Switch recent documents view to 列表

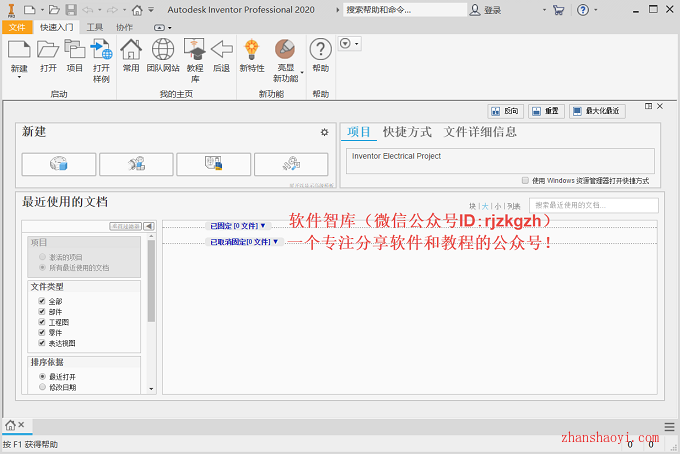513,206
